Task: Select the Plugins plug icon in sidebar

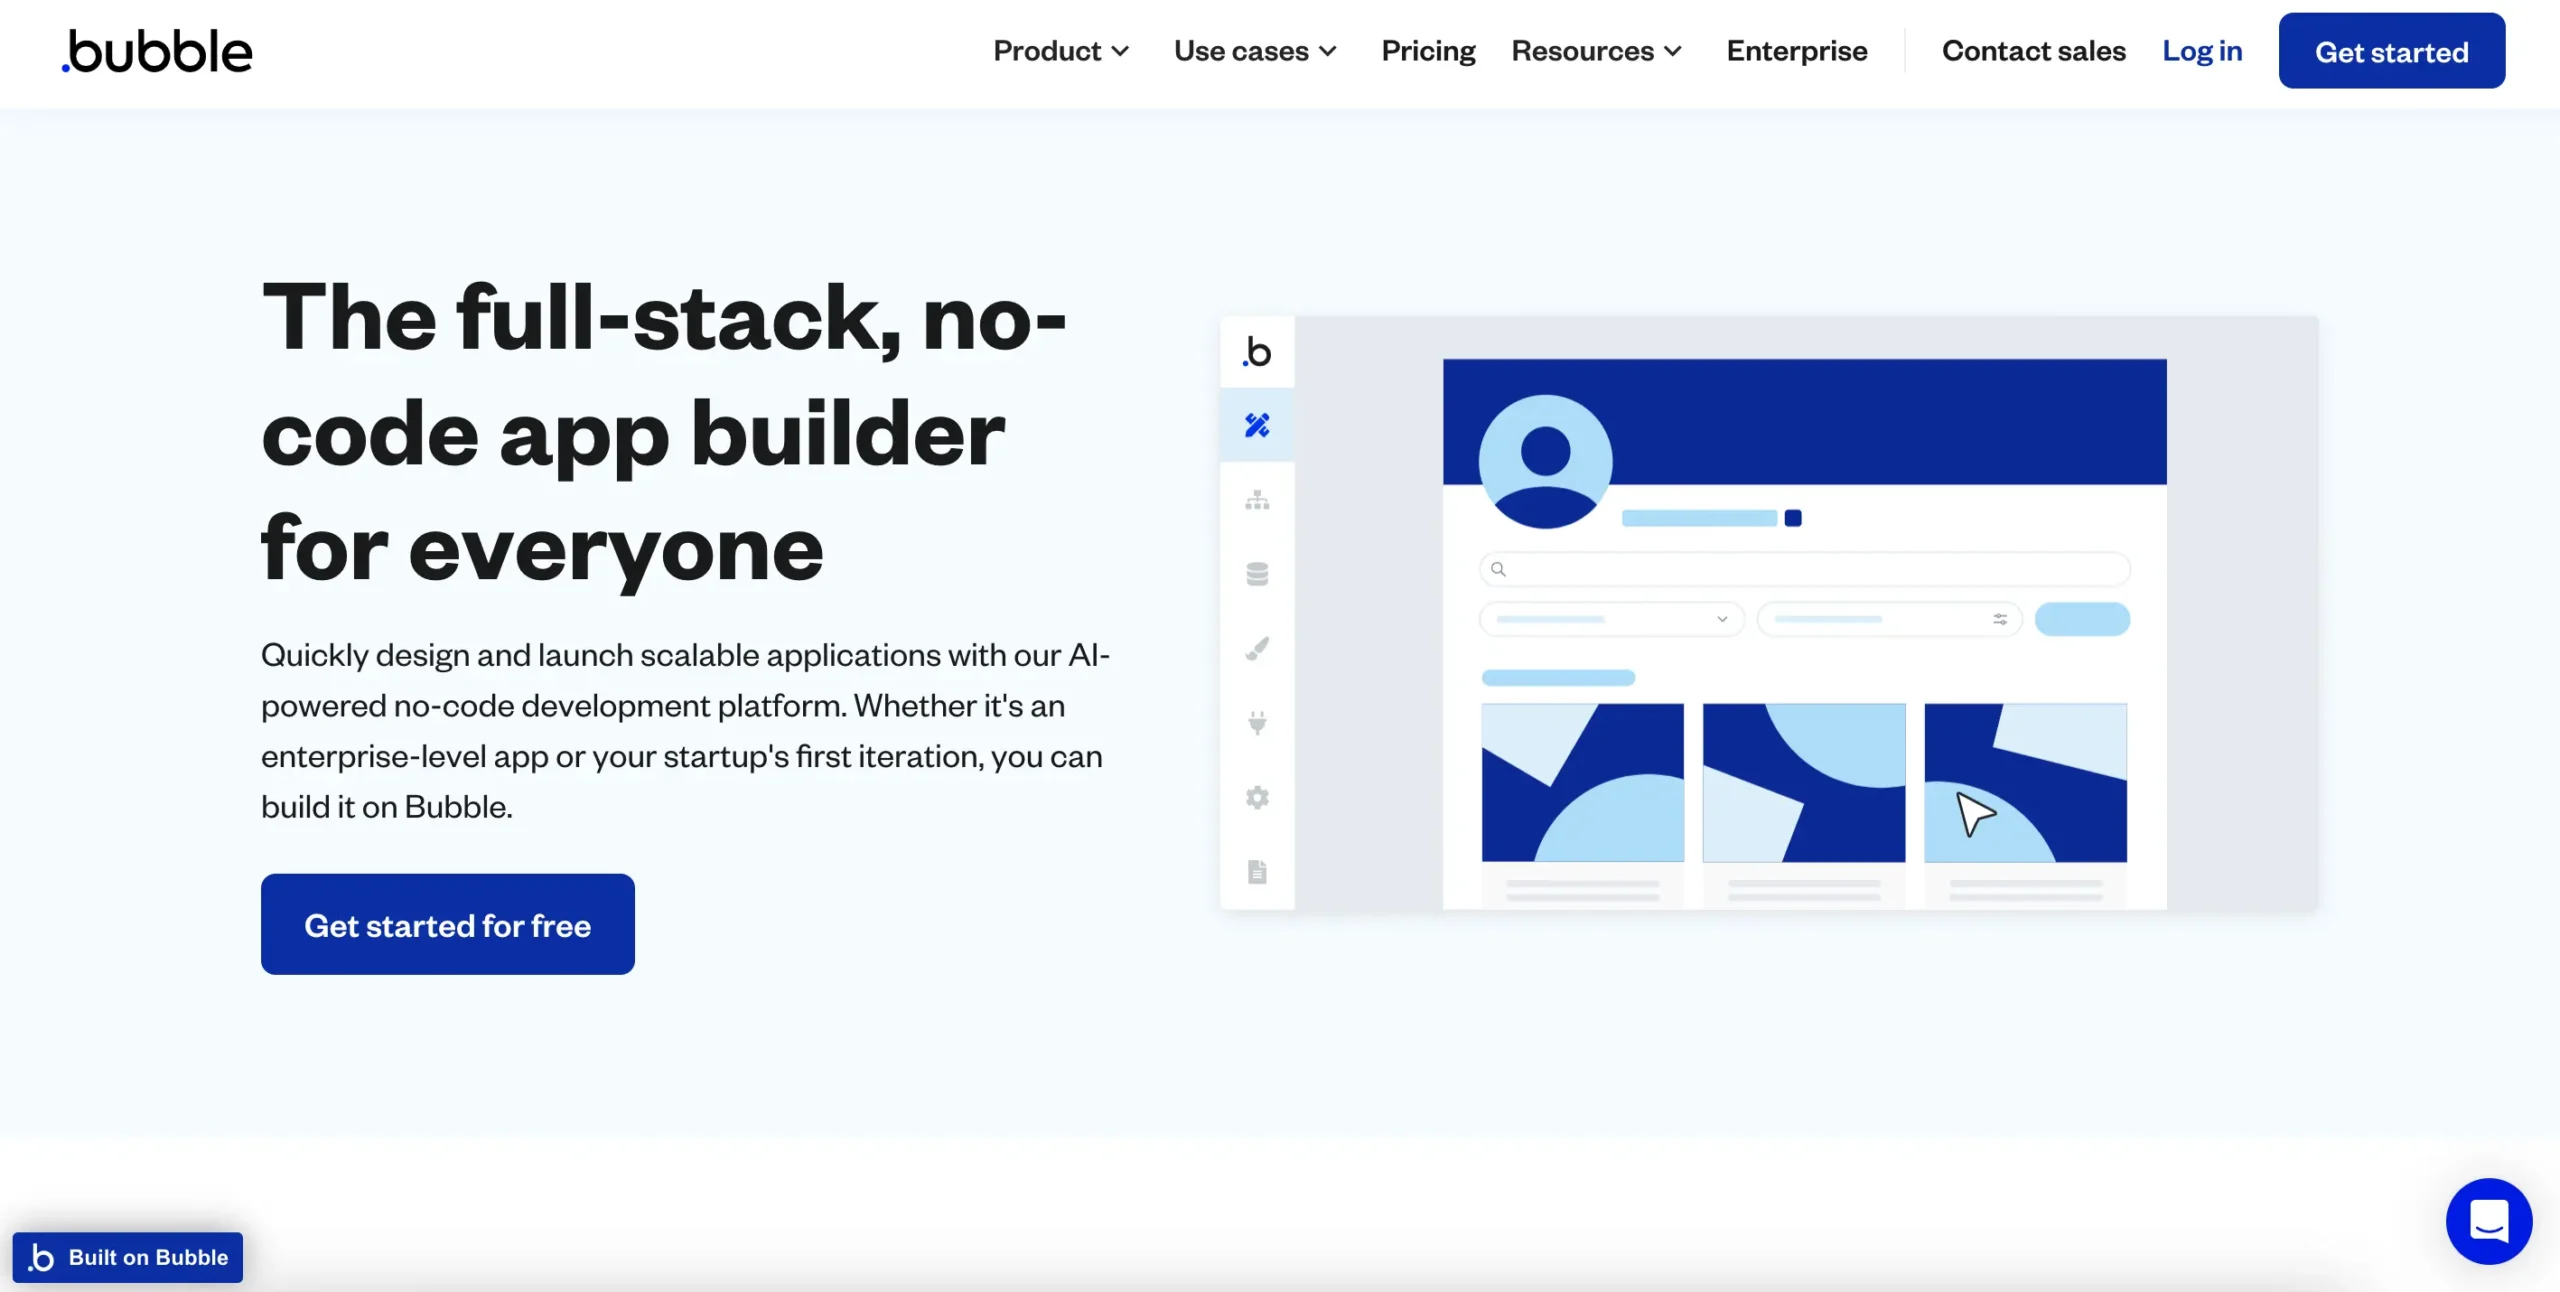Action: [x=1257, y=722]
